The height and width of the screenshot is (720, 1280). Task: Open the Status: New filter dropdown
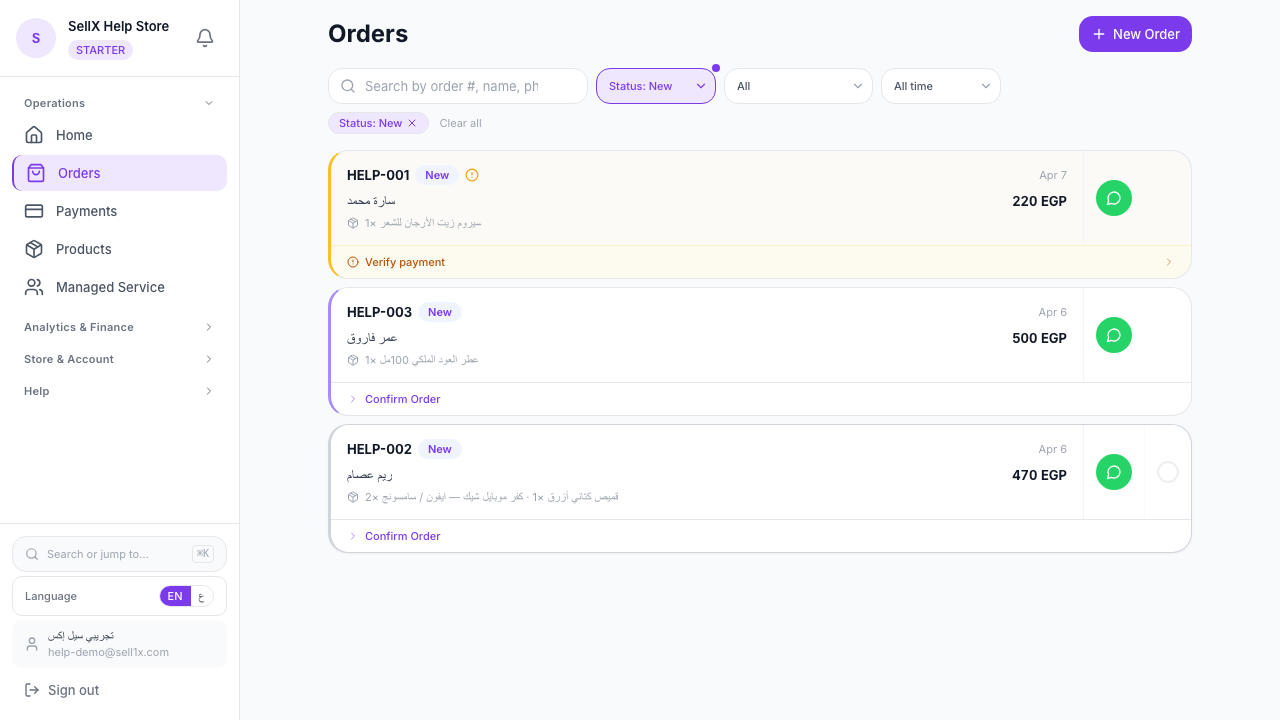(655, 86)
